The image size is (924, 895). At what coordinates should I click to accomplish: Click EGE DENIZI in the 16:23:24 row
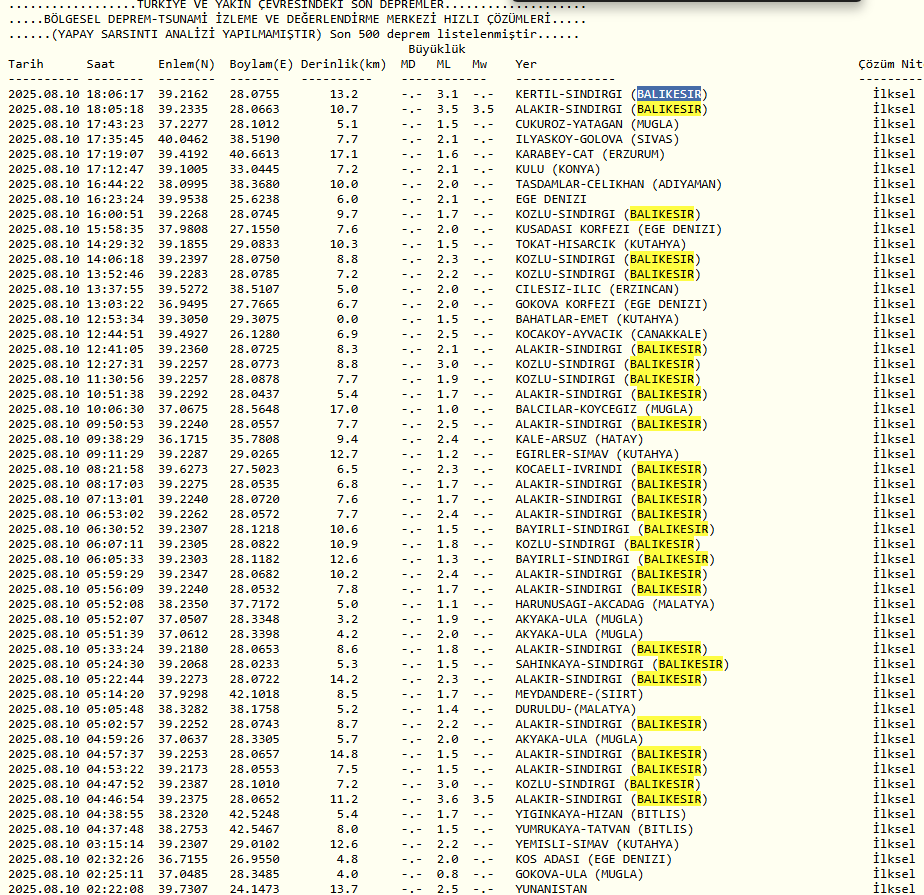550,199
